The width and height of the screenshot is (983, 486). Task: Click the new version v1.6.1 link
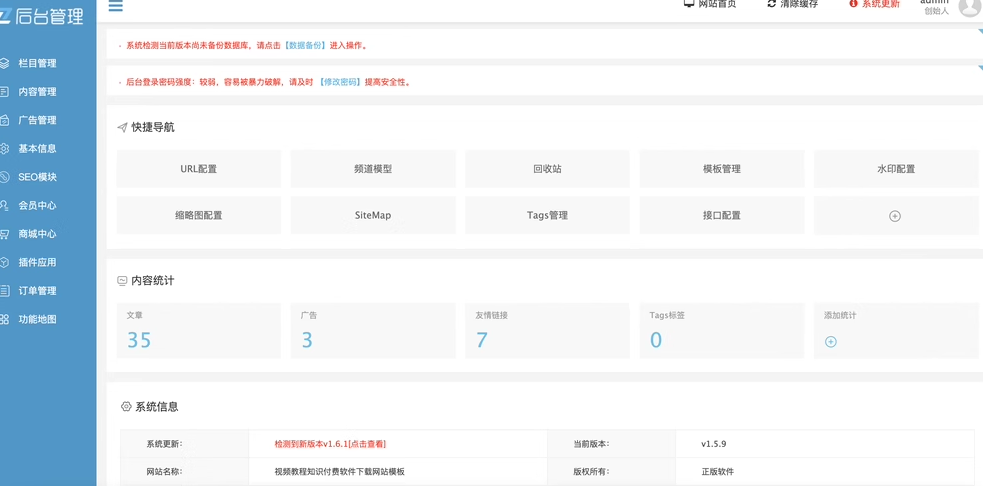click(330, 443)
